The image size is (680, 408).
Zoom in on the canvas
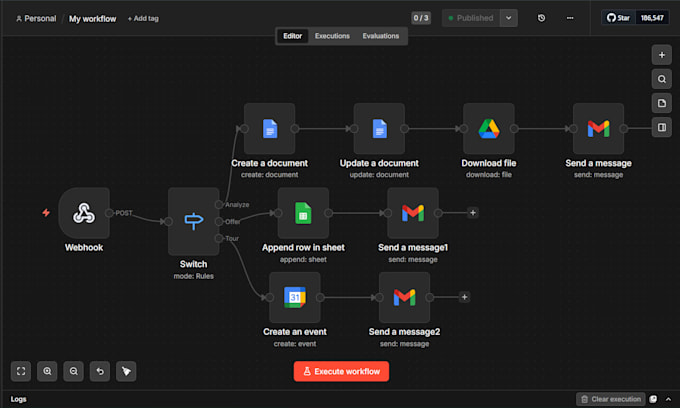[47, 371]
